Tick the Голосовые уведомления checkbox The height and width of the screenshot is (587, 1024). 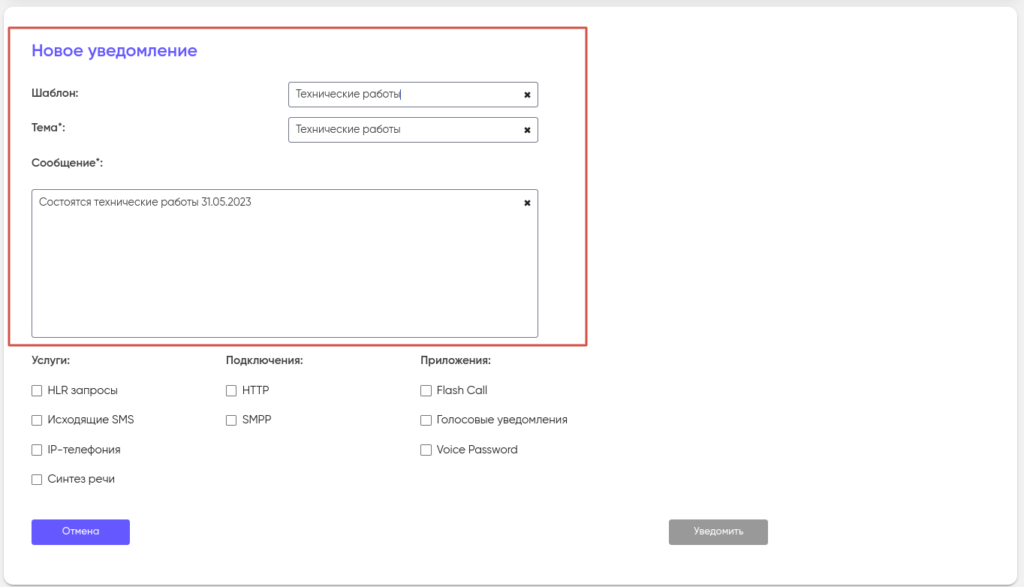click(x=426, y=420)
